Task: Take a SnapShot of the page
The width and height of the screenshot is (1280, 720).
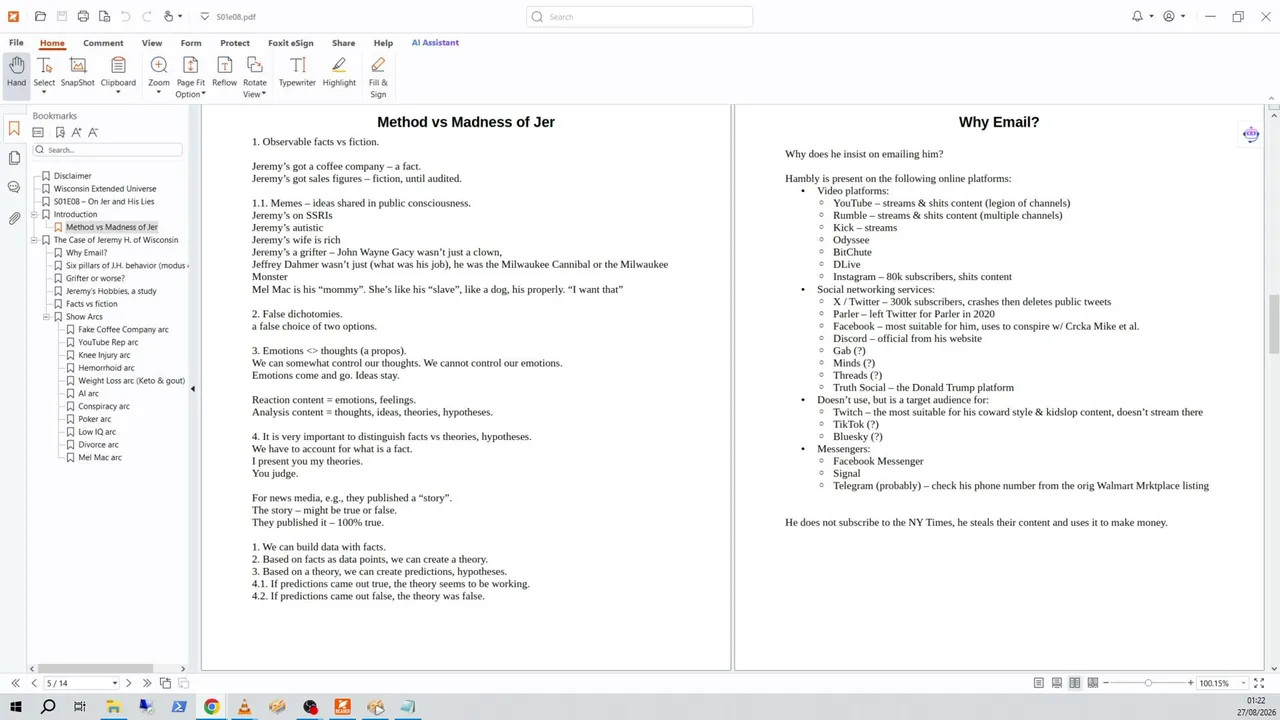Action: tap(77, 72)
